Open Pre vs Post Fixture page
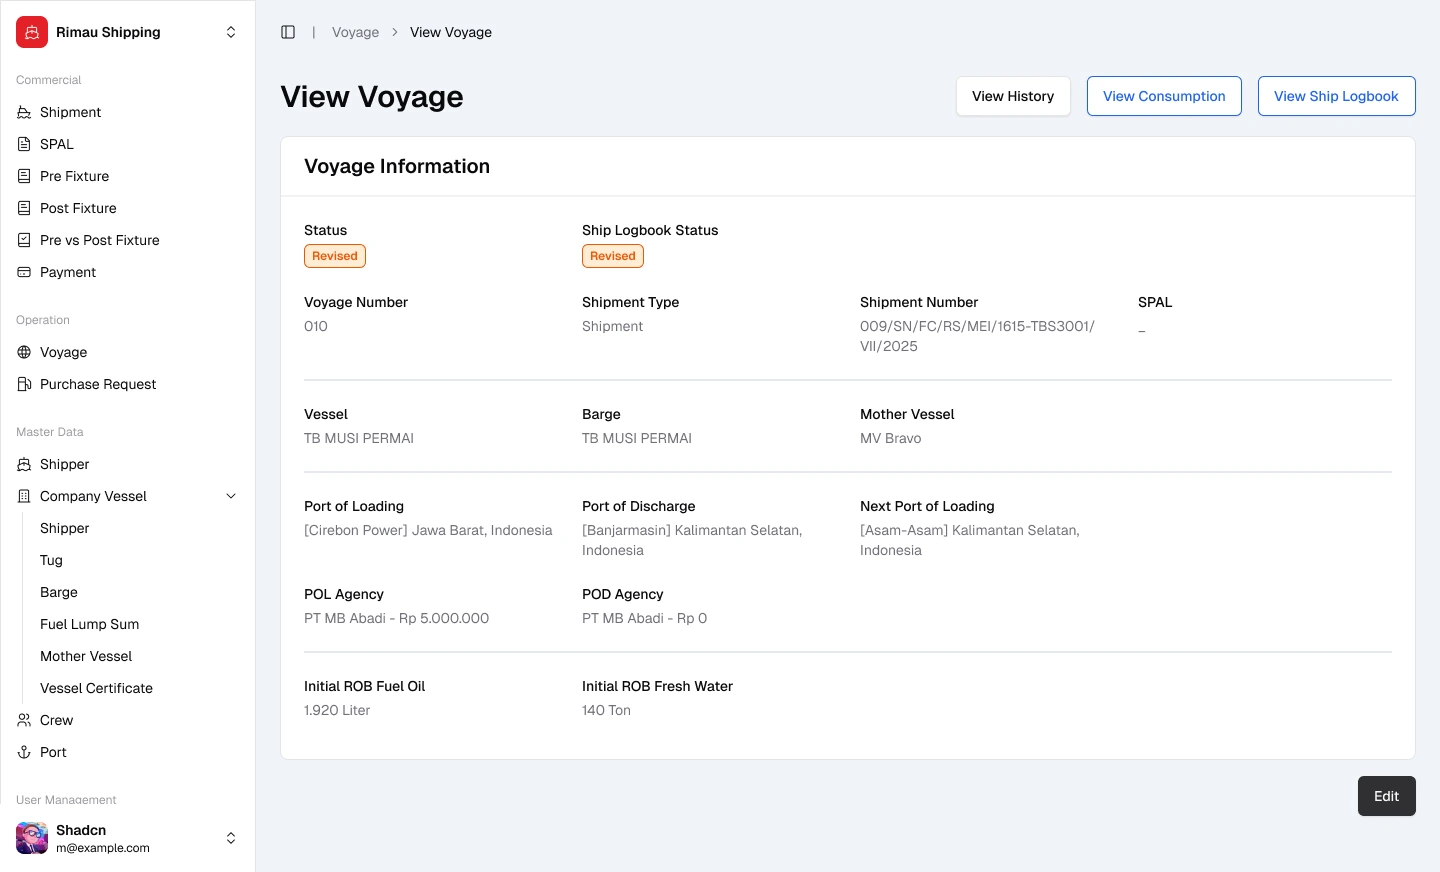The height and width of the screenshot is (872, 1440). pos(99,240)
